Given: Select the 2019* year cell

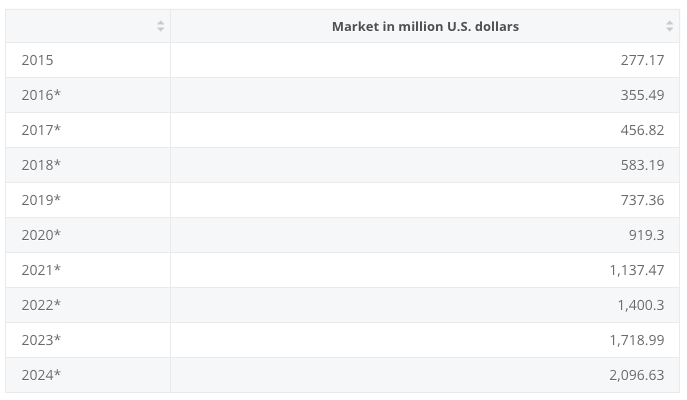Looking at the screenshot, I should tap(41, 200).
